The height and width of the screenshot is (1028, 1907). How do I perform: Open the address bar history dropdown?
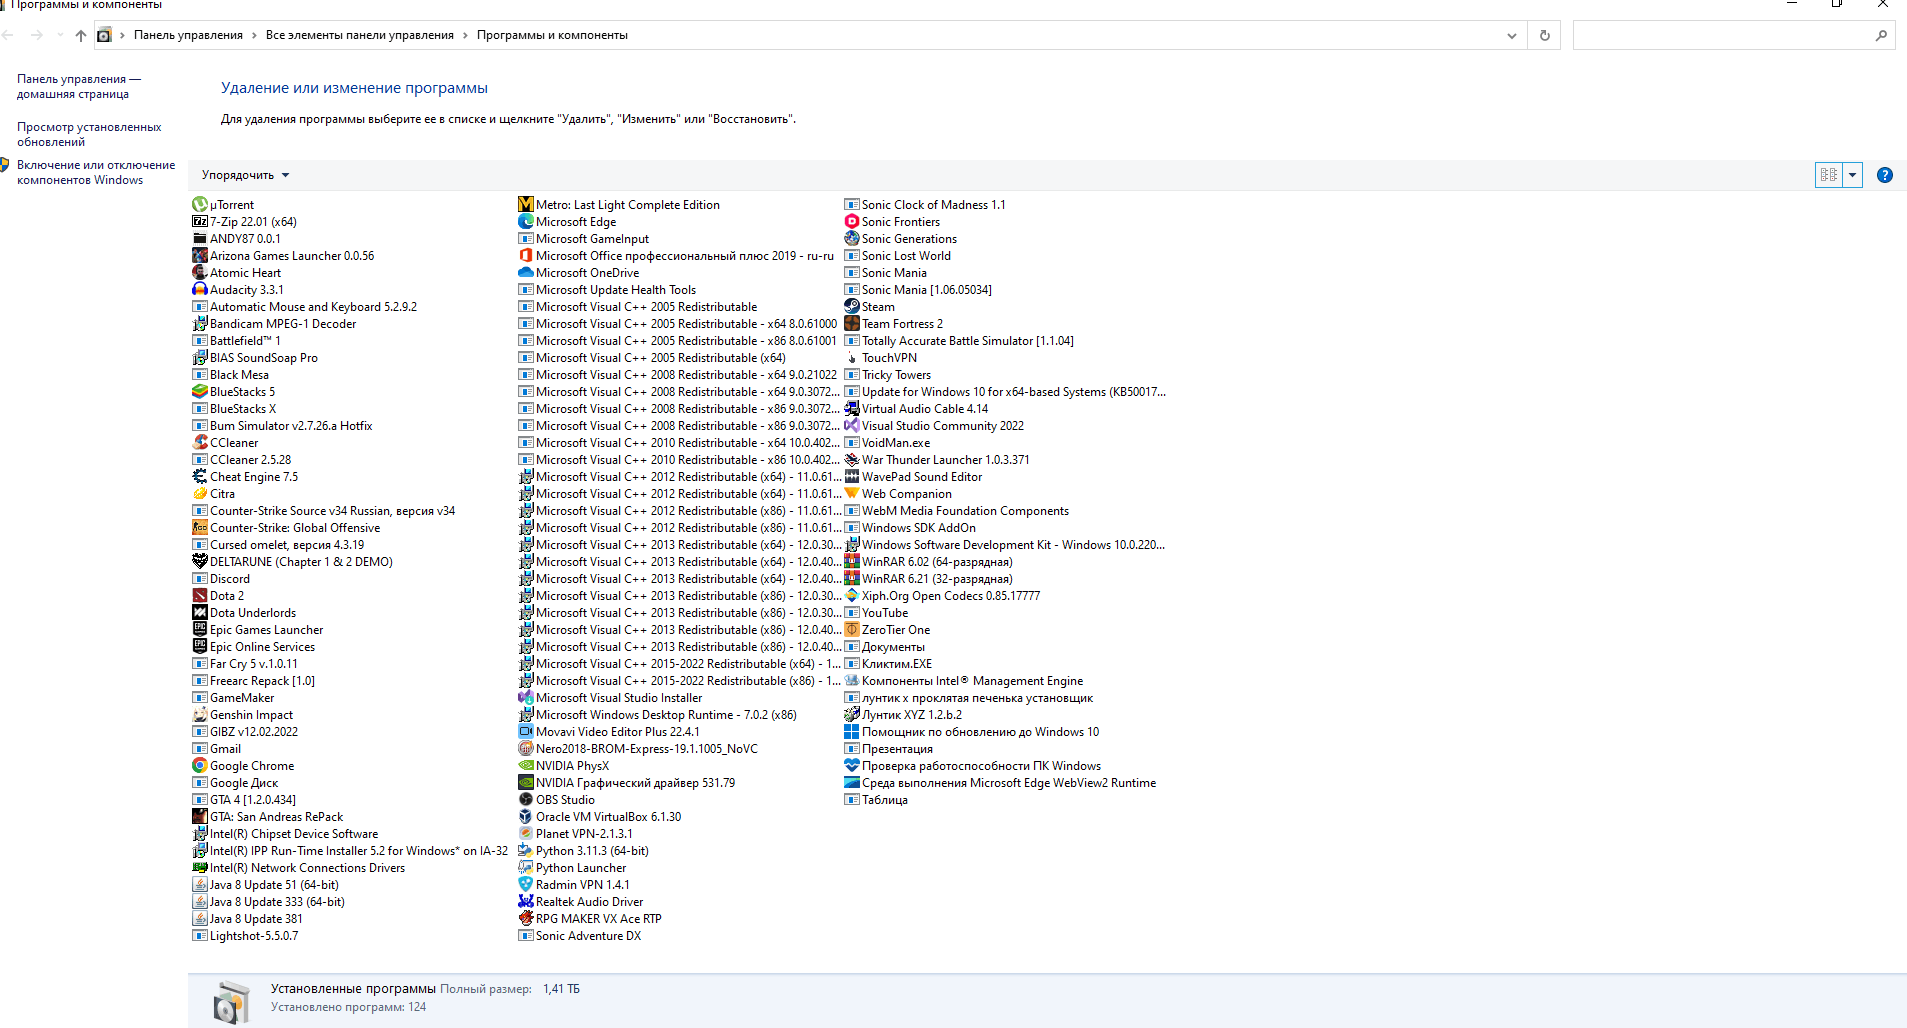click(x=1512, y=35)
